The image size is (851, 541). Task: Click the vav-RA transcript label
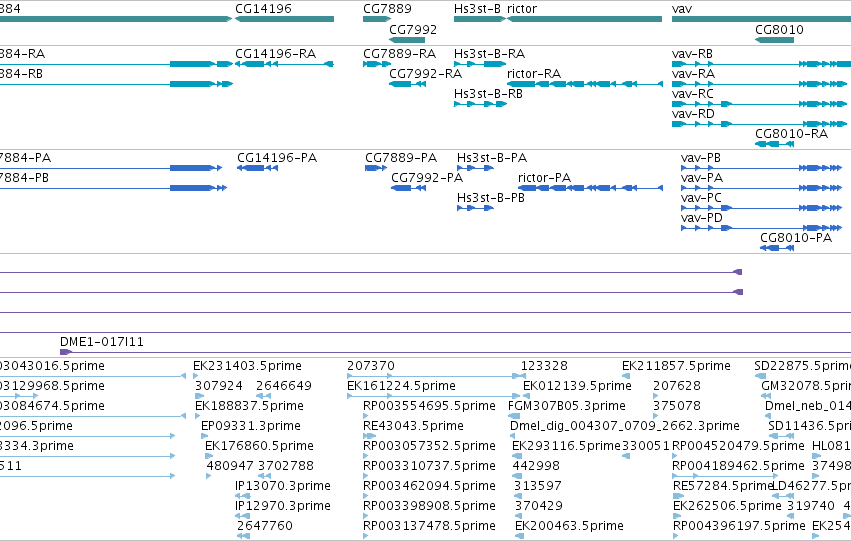[x=693, y=74]
